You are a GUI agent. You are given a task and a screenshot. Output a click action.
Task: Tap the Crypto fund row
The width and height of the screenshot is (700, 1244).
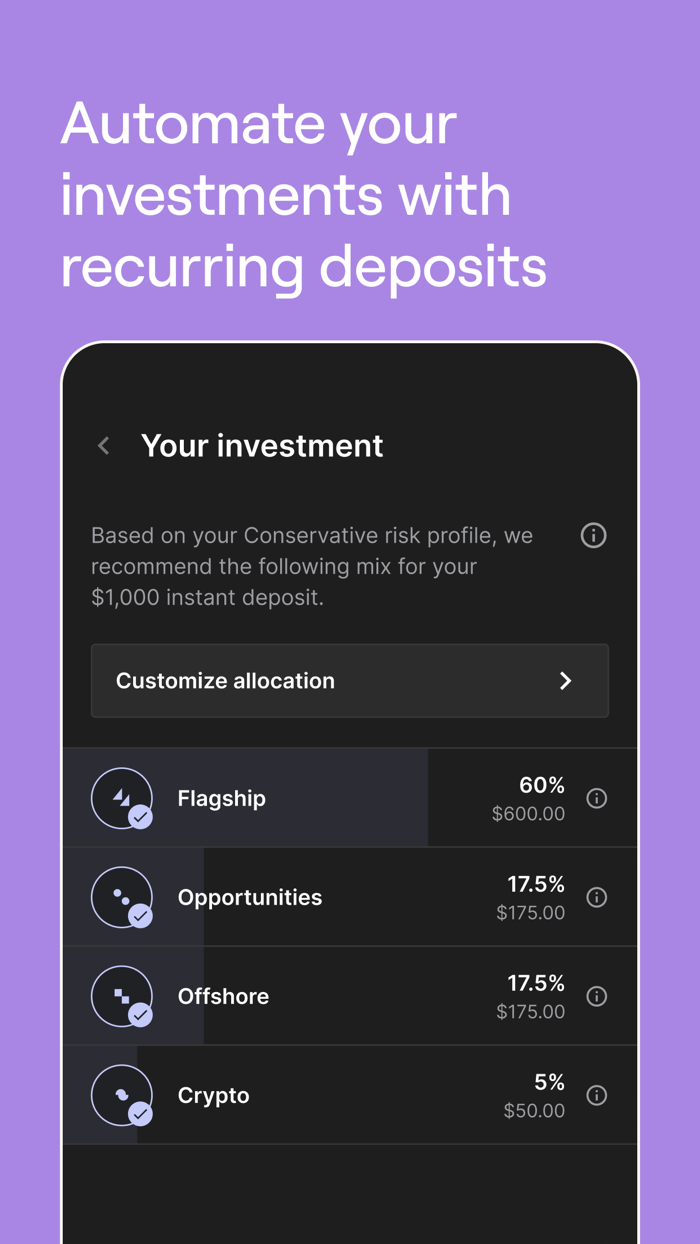[350, 1094]
